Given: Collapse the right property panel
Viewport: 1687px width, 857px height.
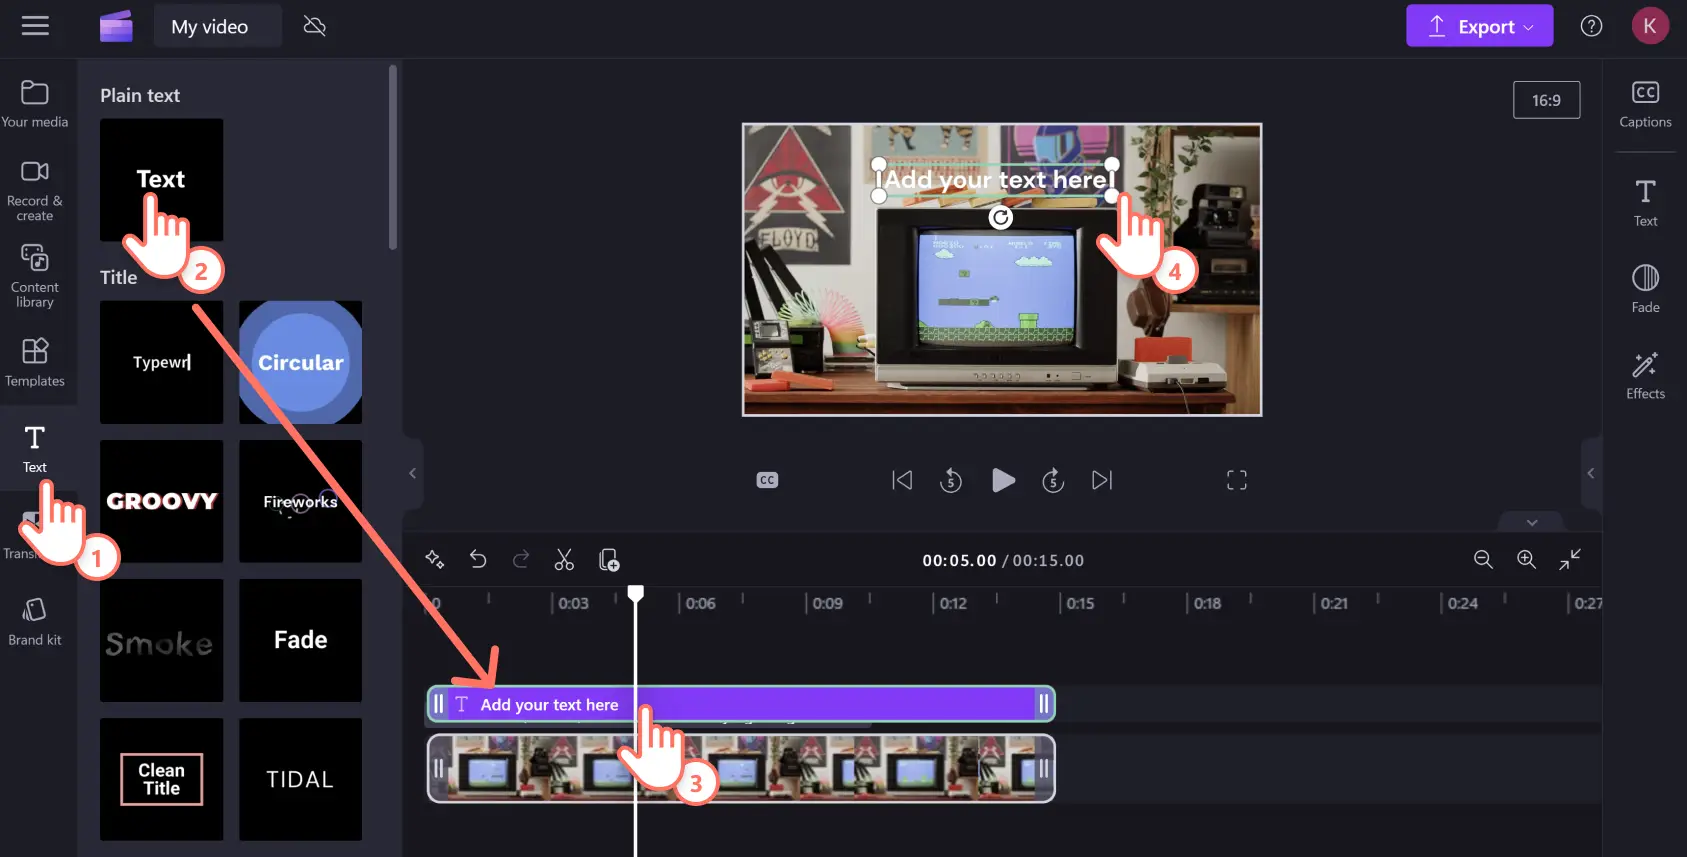Looking at the screenshot, I should coord(1591,474).
